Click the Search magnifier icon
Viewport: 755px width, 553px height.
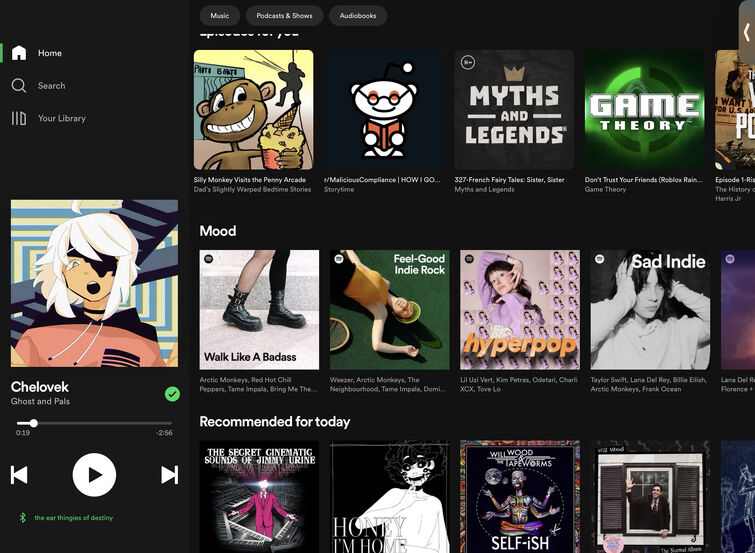19,86
